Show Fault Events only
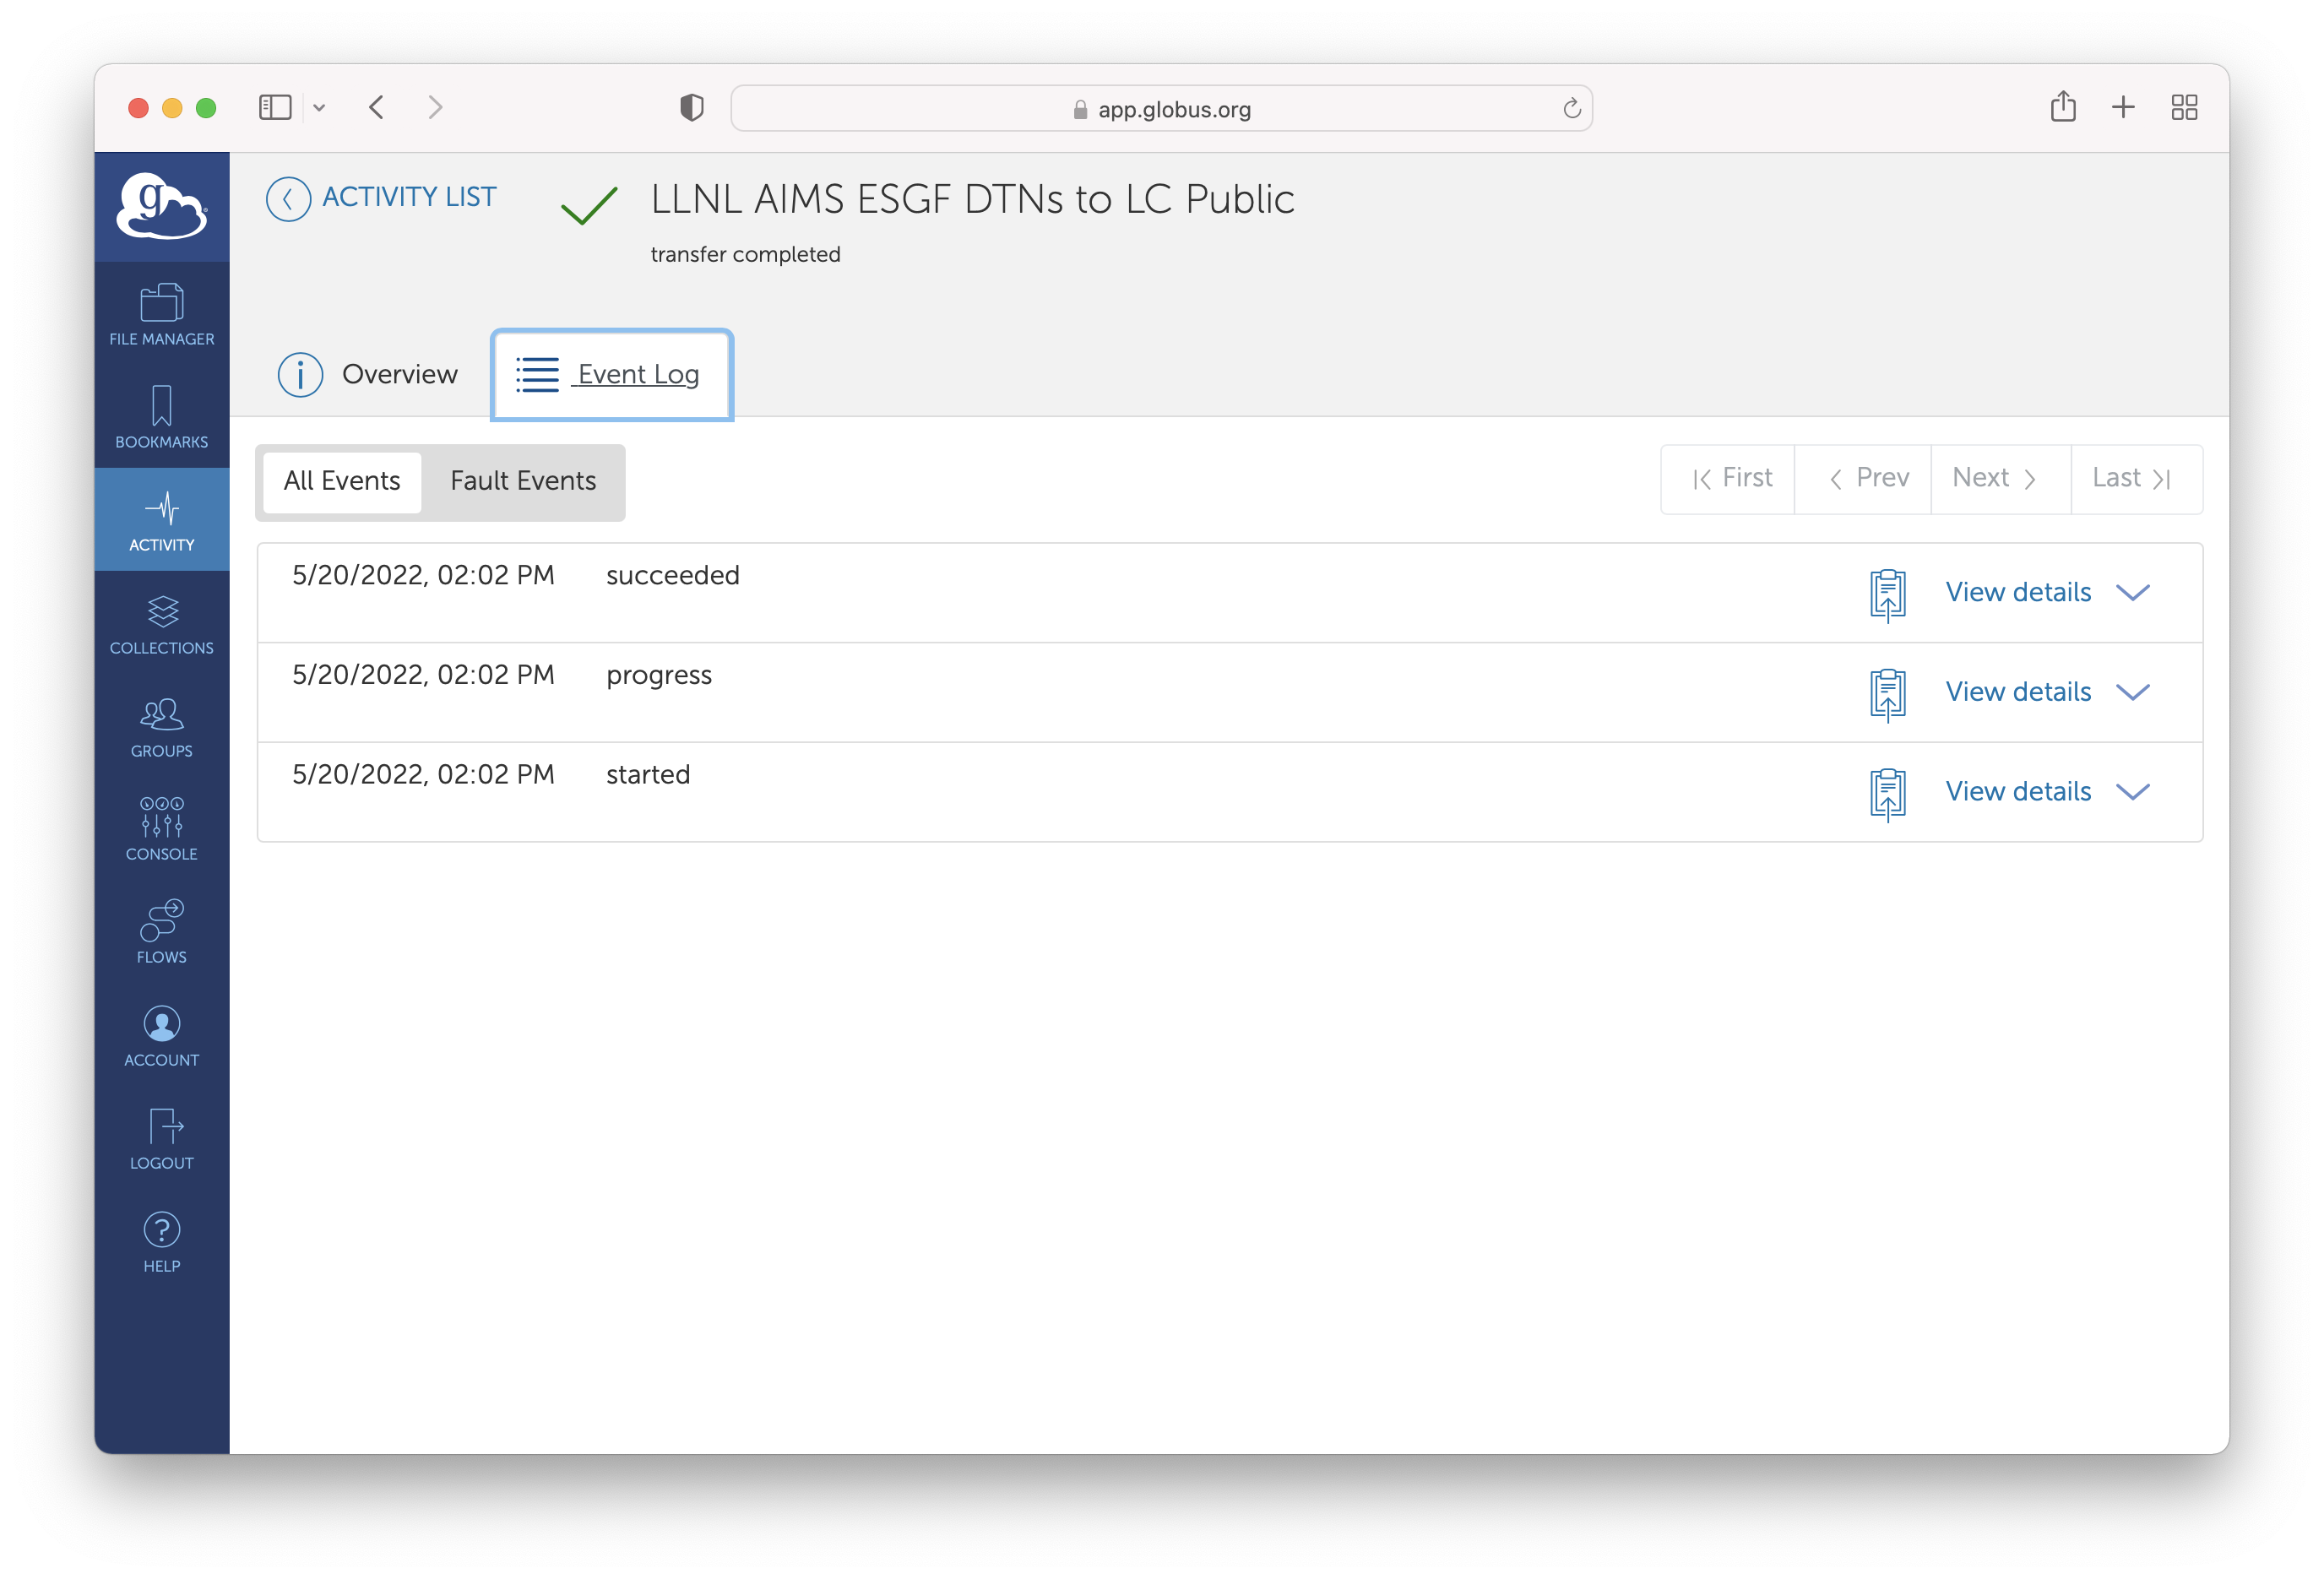The height and width of the screenshot is (1579, 2324). click(523, 481)
